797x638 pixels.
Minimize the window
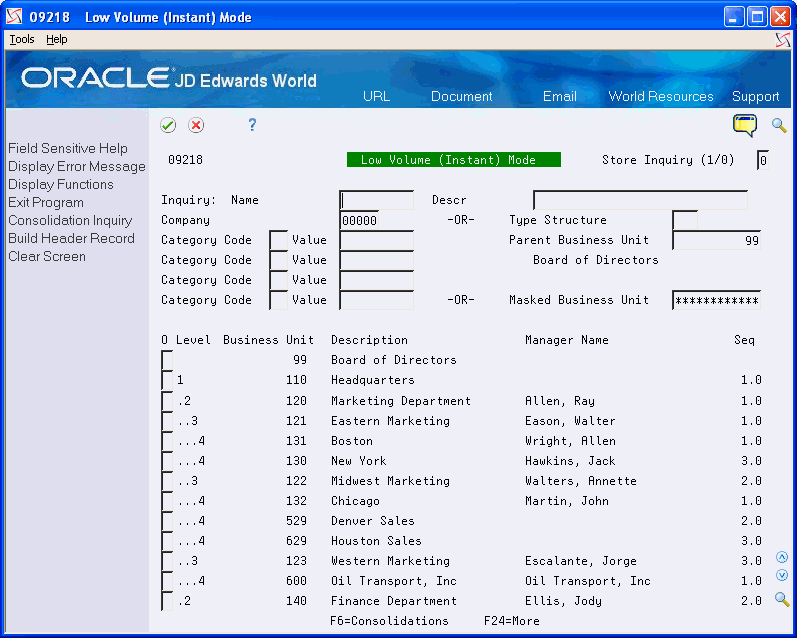pyautogui.click(x=733, y=17)
